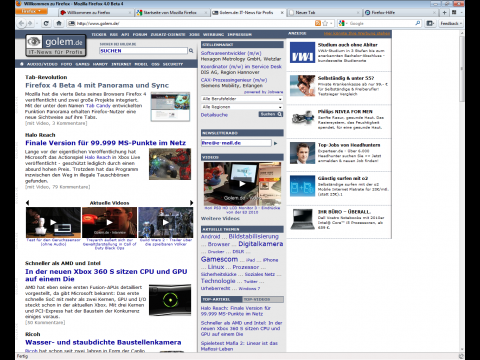The image size is (480, 360).
Task: Click the golem.de logo
Action: point(56,46)
